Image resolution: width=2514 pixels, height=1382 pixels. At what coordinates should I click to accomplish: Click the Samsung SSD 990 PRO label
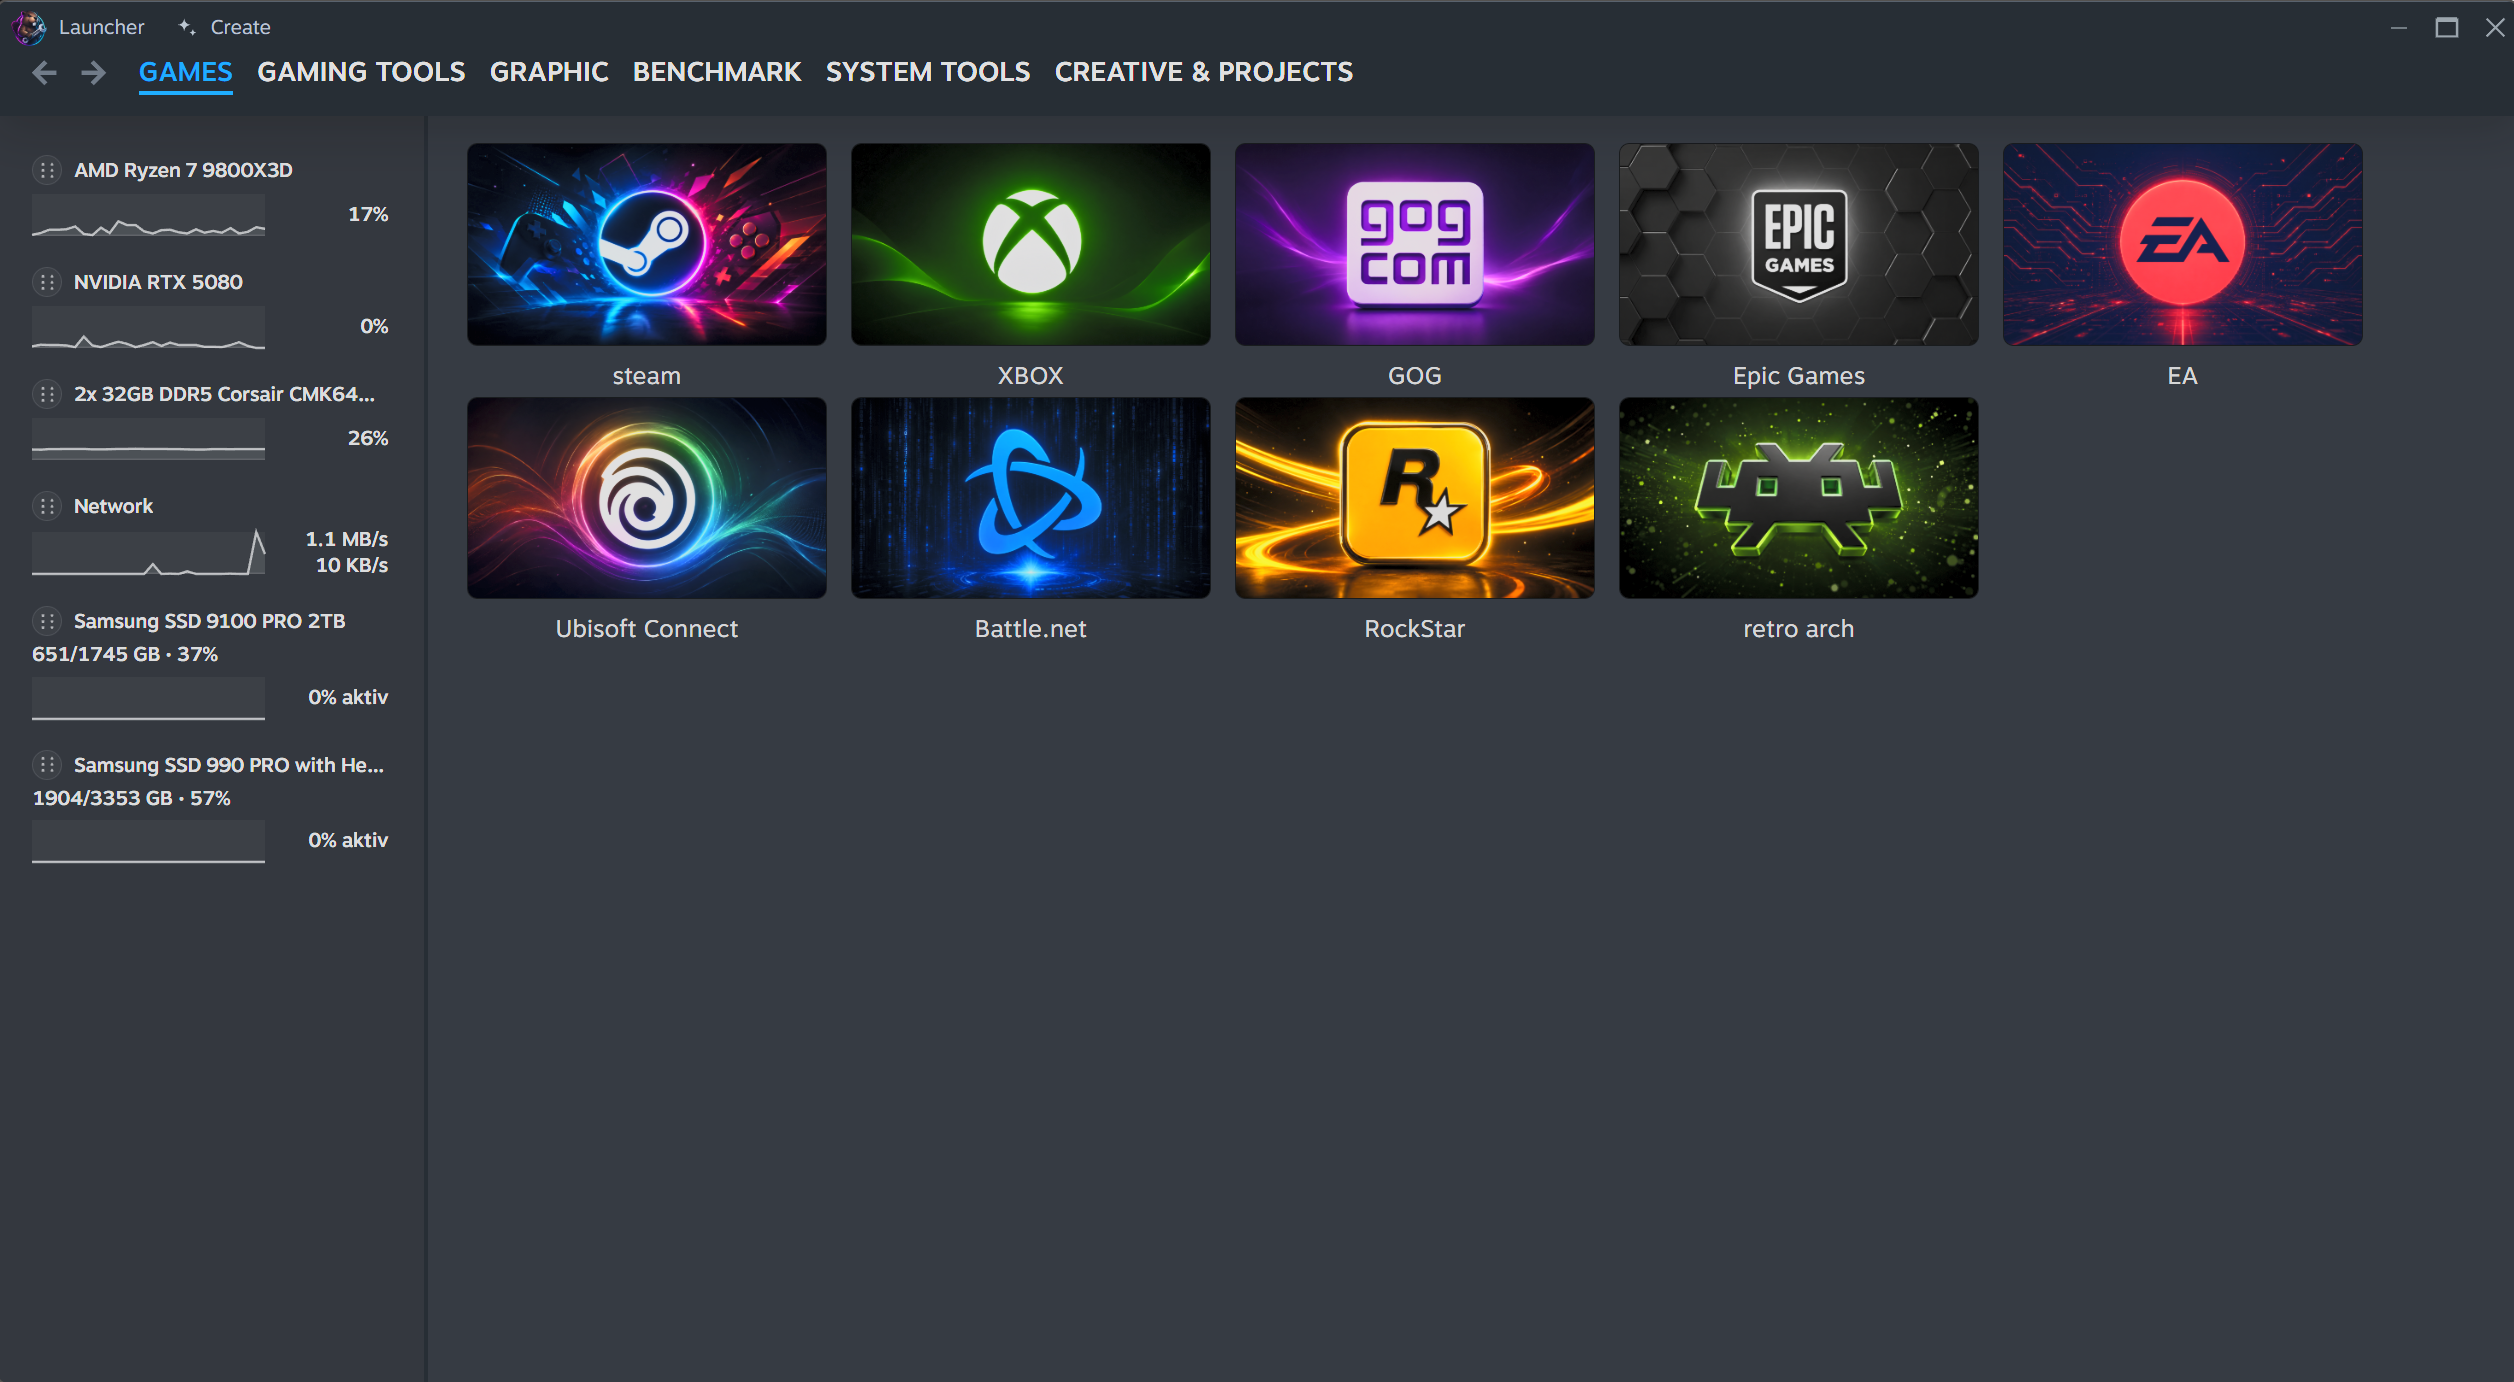click(229, 765)
